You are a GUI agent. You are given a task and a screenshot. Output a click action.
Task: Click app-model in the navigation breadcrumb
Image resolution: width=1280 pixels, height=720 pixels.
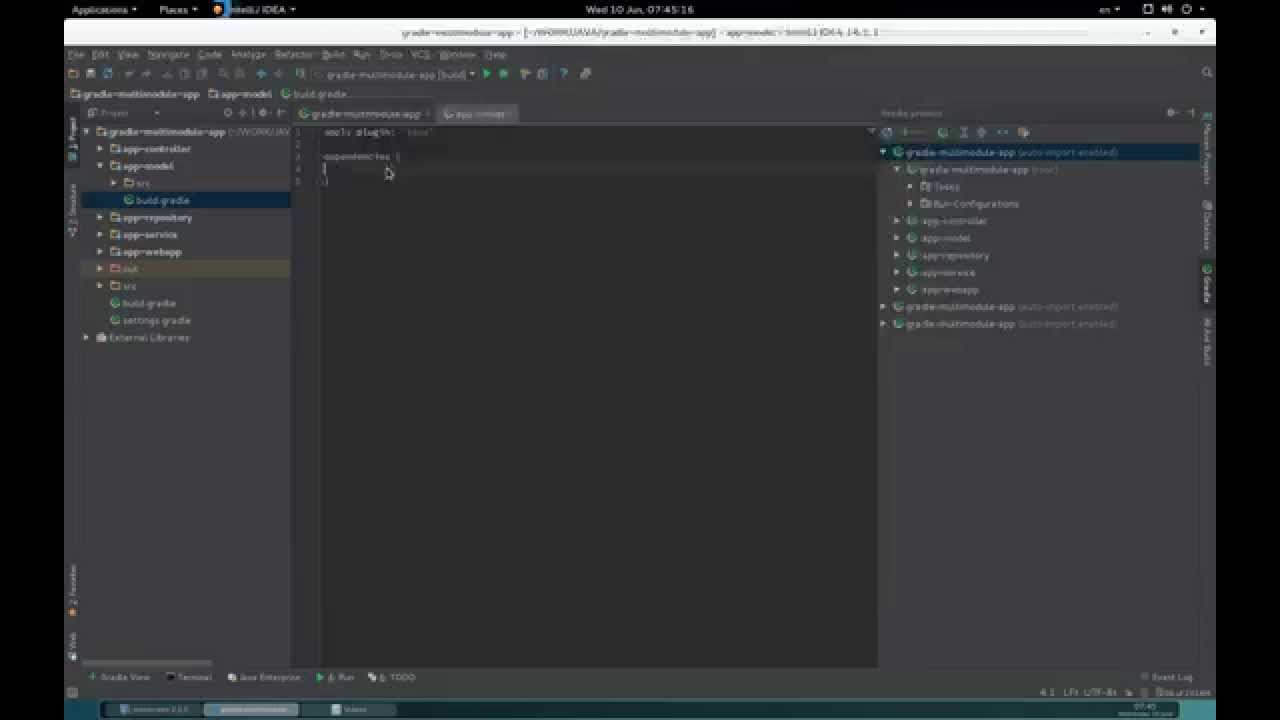coord(240,94)
